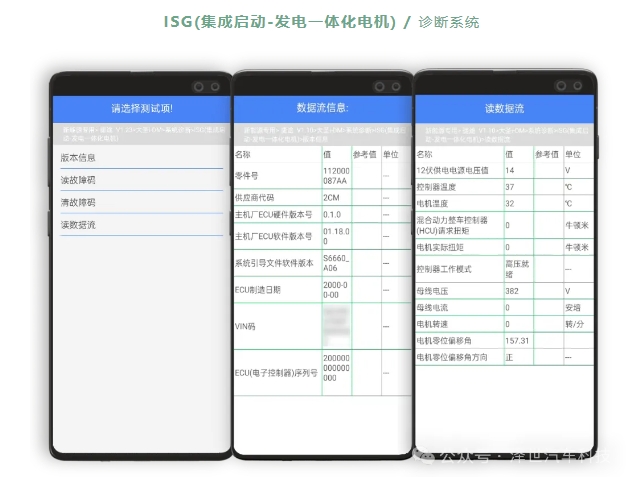634x477 pixels.
Task: Select the 主机厂ECU硬件版本号 row name
Action: tap(273, 215)
